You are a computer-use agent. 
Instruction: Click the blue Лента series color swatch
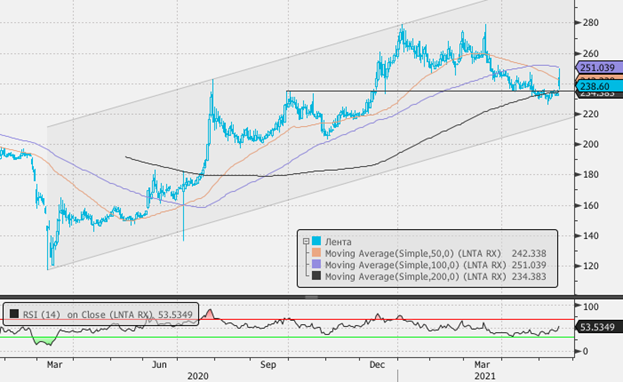[316, 241]
